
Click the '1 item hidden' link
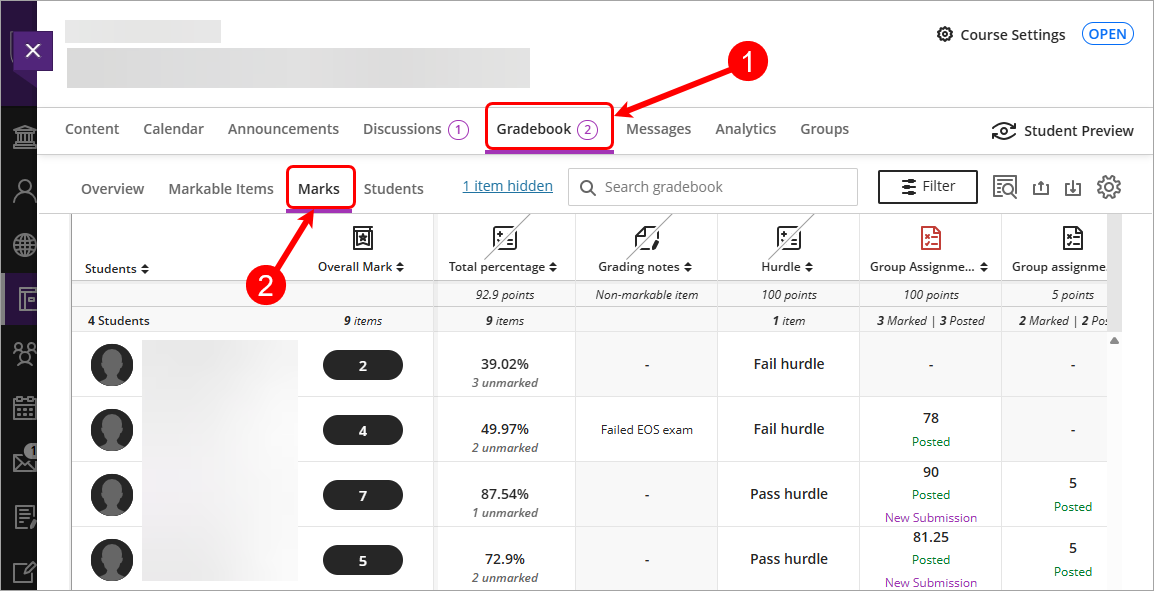pos(507,186)
